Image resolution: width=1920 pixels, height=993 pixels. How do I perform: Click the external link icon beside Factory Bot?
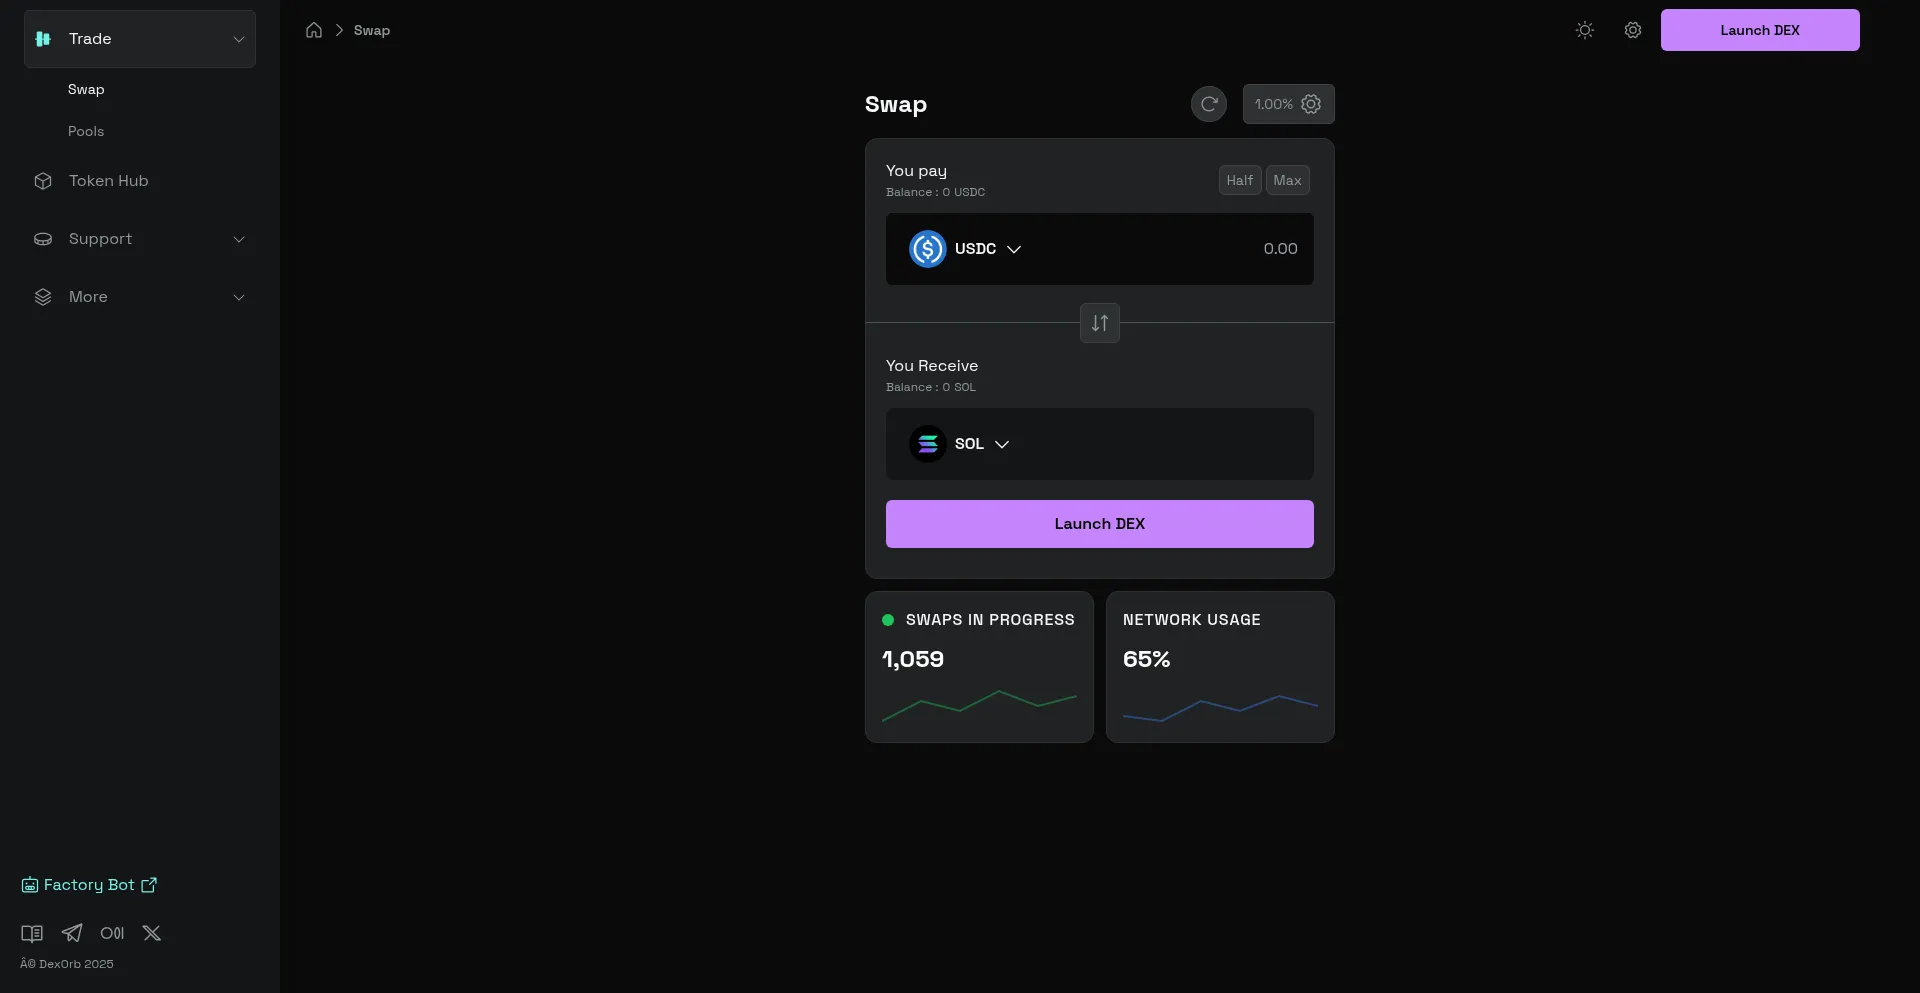(x=149, y=885)
